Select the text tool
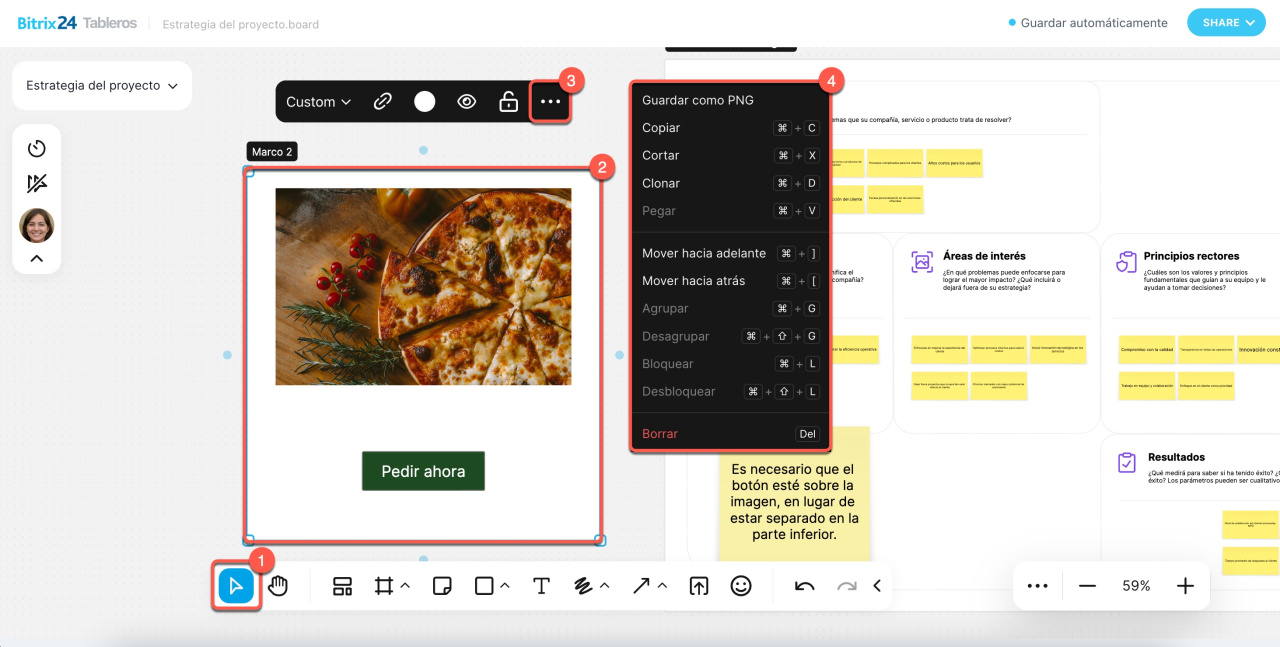 point(541,586)
